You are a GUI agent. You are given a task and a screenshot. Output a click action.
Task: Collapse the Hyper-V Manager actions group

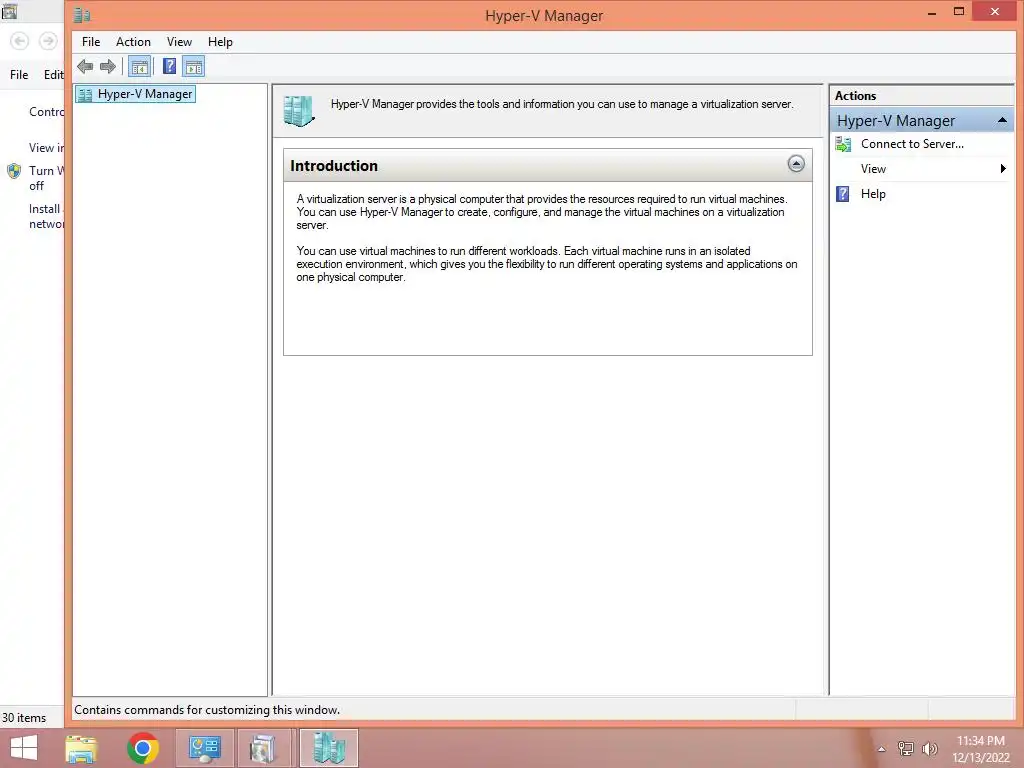1002,120
